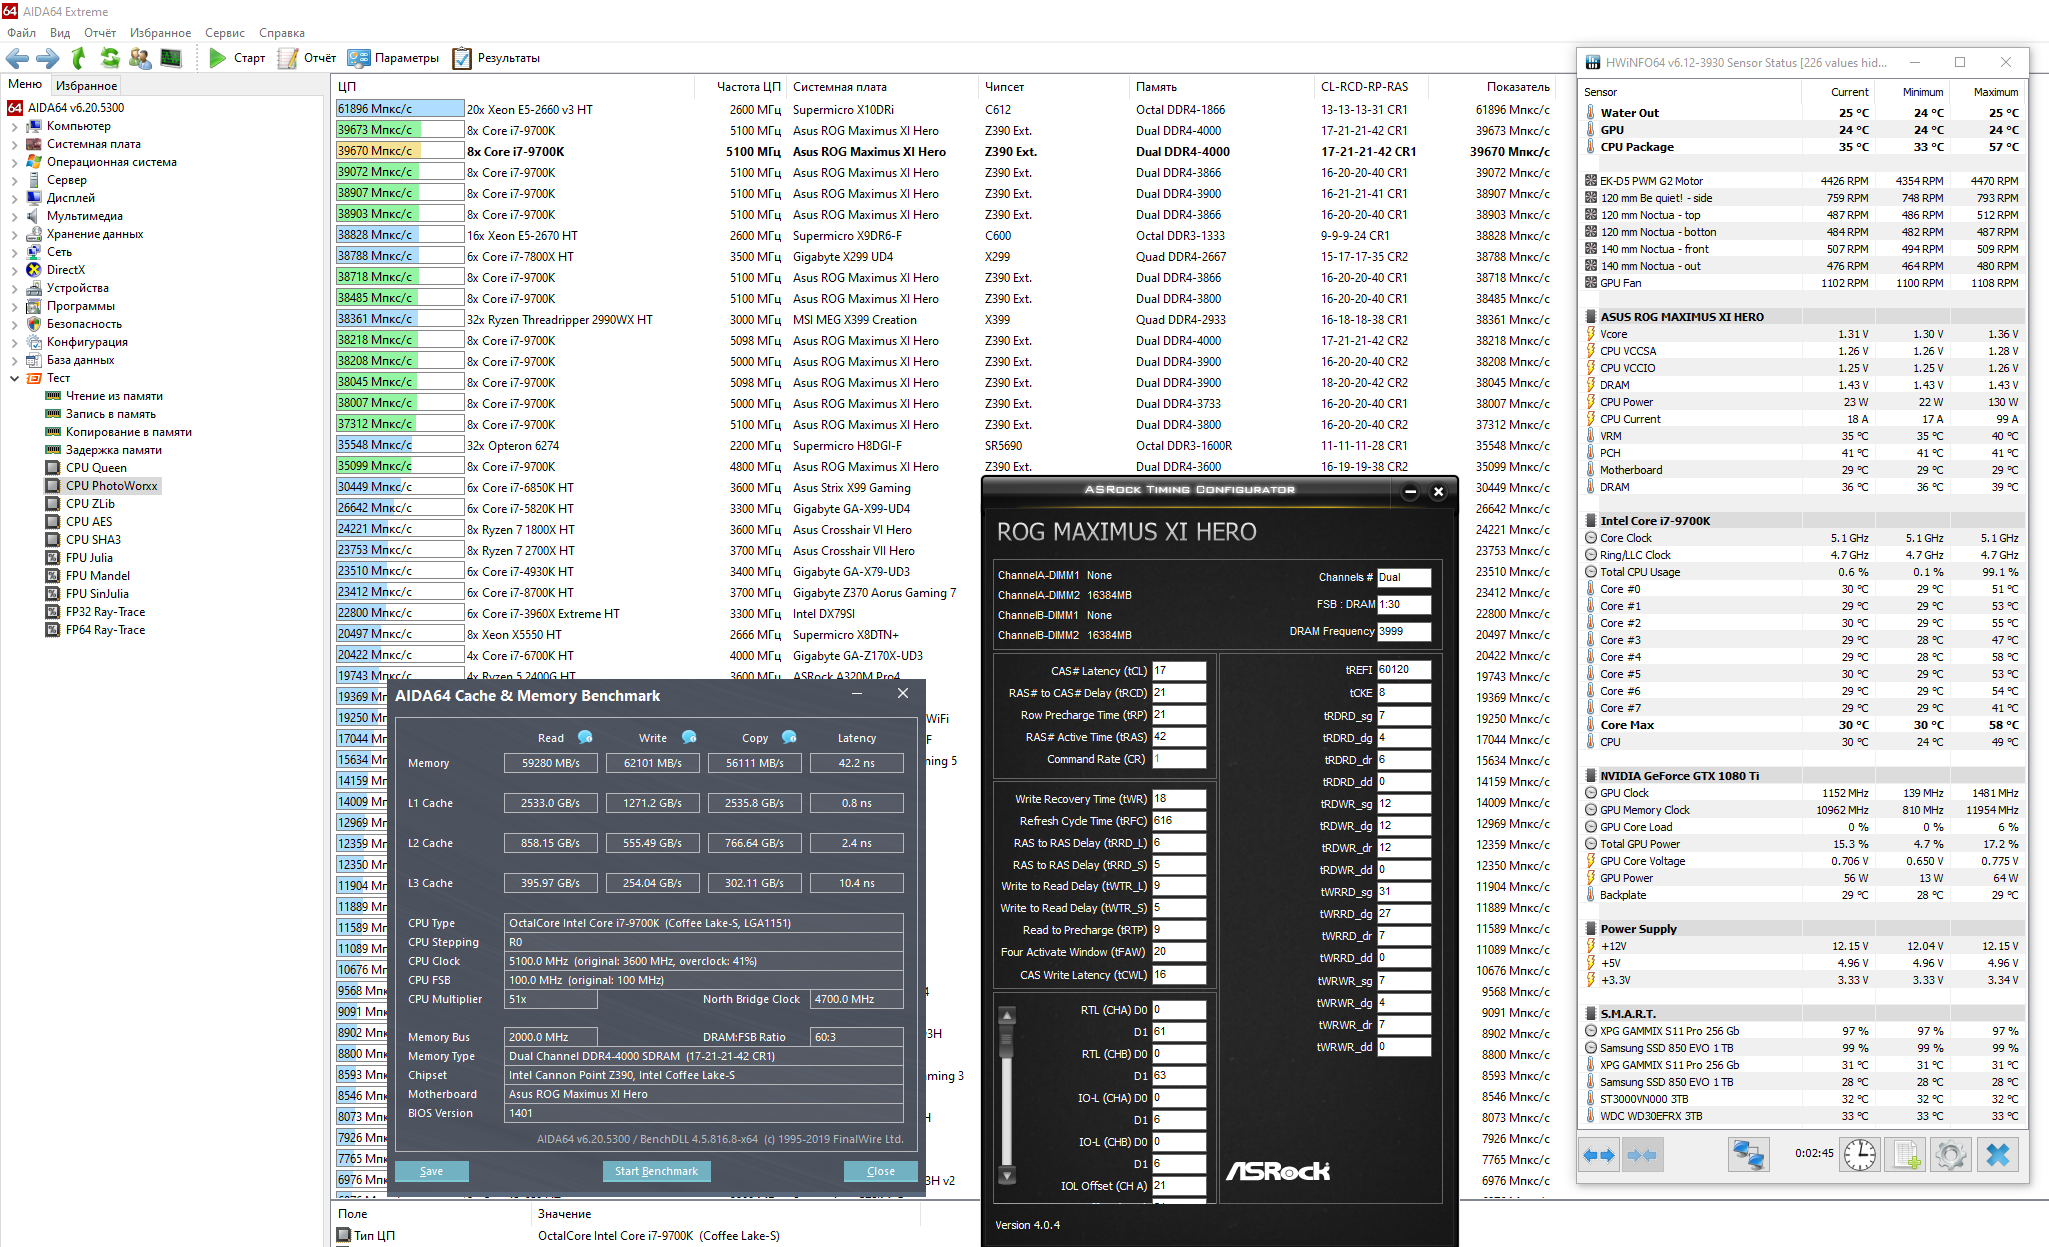
Task: Click the green Up level arrow icon
Action: click(x=79, y=58)
